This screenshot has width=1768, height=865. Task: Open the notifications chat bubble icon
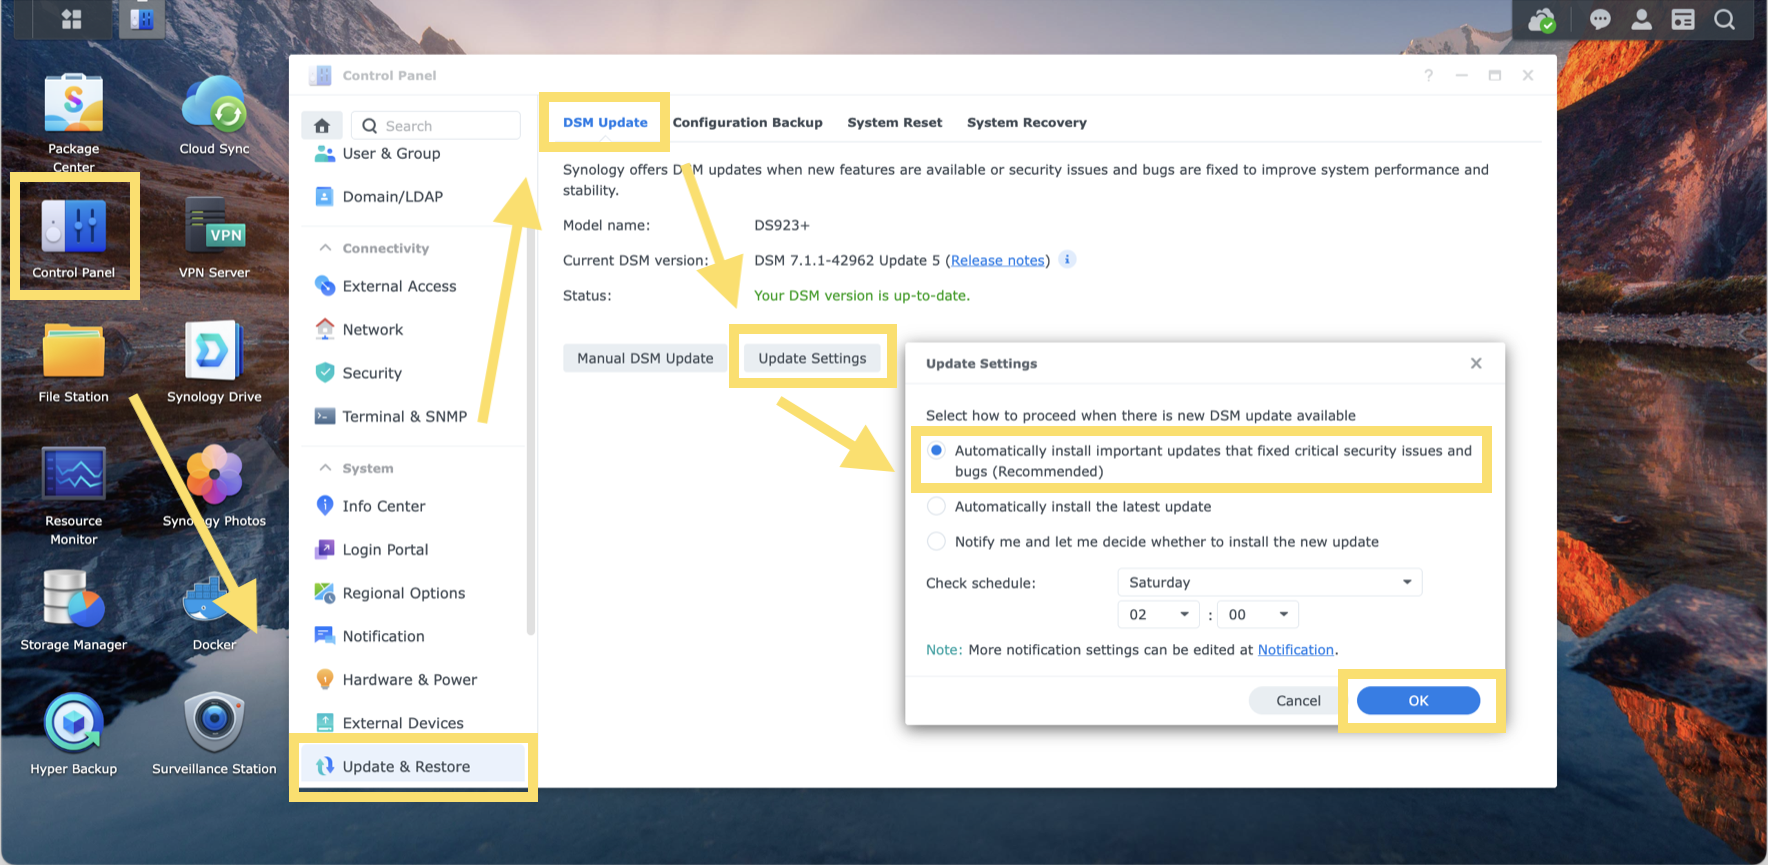pos(1600,19)
